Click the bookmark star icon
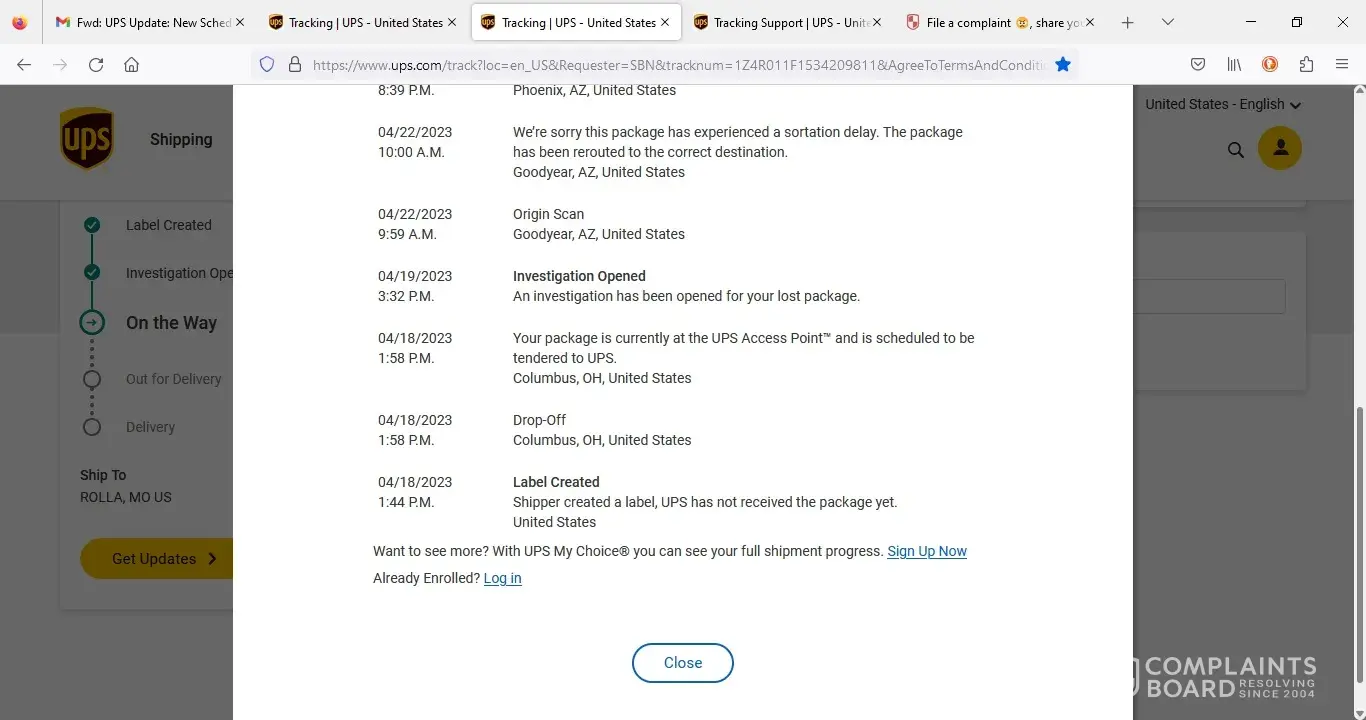1366x720 pixels. click(x=1063, y=64)
